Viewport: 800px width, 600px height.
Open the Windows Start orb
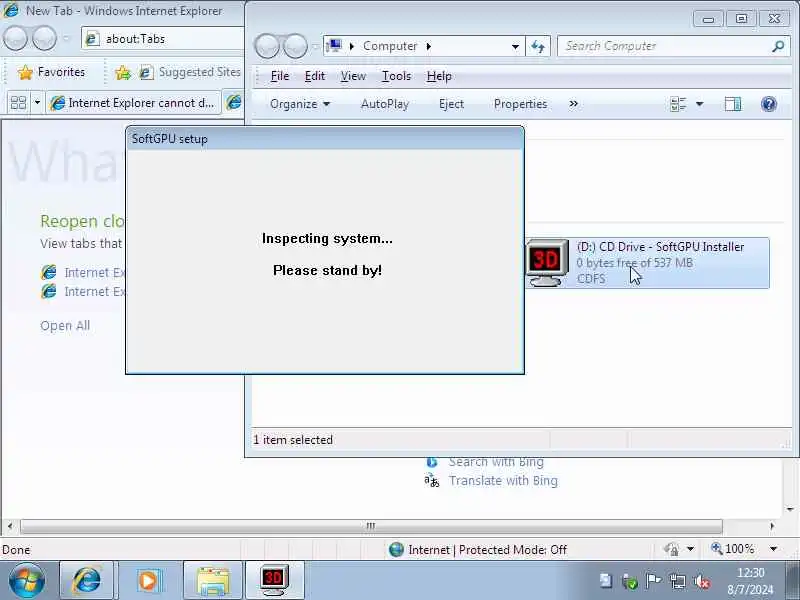pyautogui.click(x=27, y=580)
